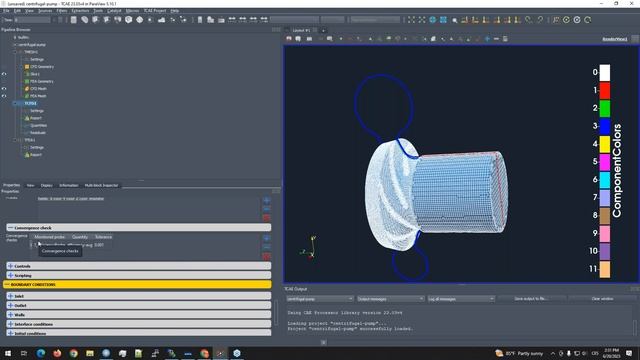Expand the Walls section

tap(138, 315)
